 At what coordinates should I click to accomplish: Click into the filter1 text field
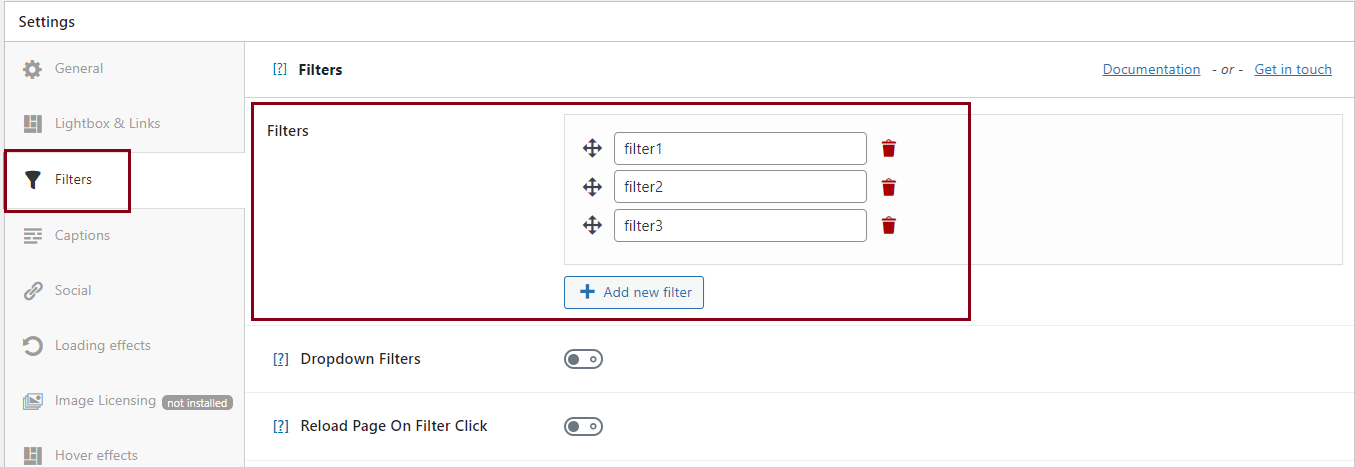click(x=740, y=149)
